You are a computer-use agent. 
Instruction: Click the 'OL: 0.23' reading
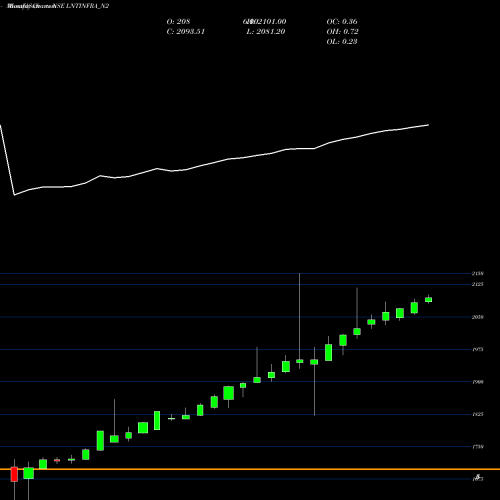(342, 42)
